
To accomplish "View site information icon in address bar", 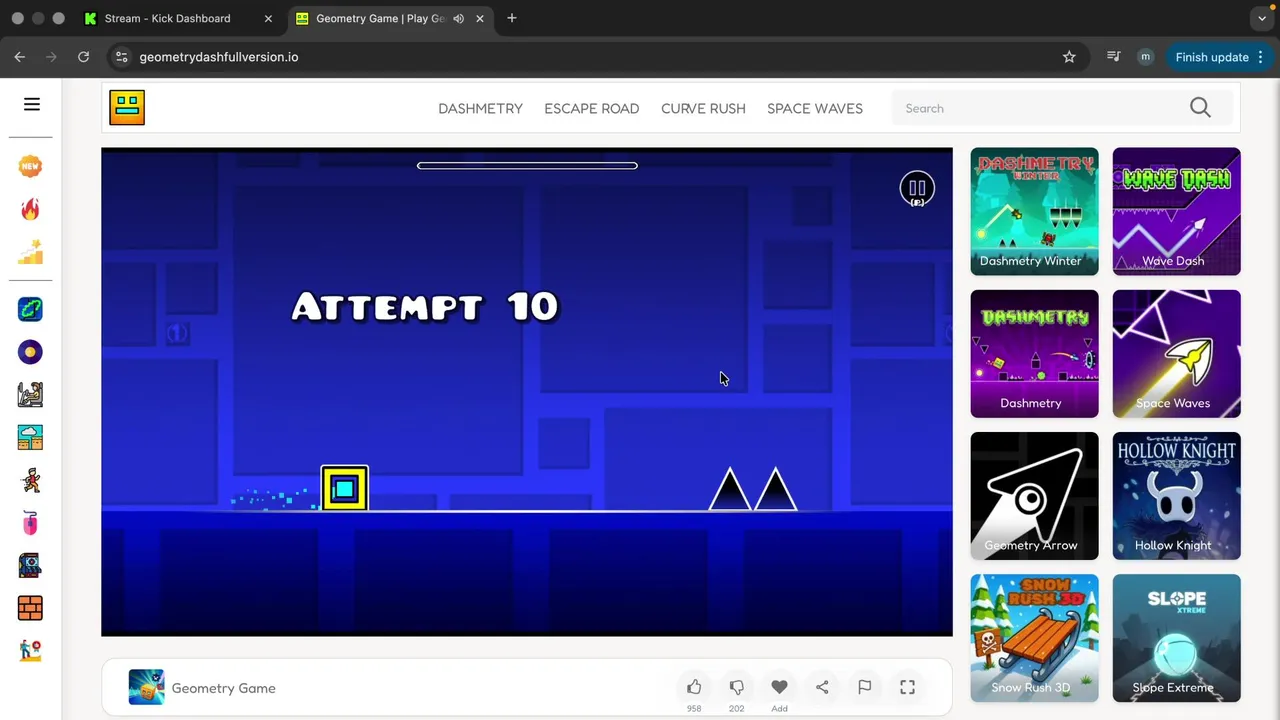I will (x=121, y=57).
